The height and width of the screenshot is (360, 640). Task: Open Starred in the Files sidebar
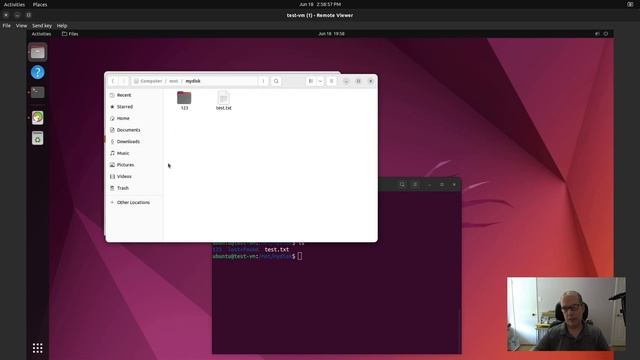pyautogui.click(x=134, y=107)
